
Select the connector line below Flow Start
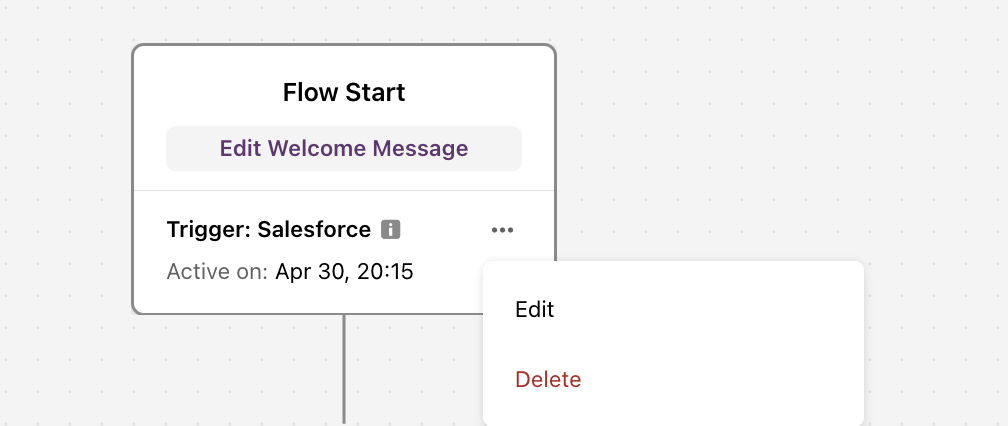[x=344, y=369]
